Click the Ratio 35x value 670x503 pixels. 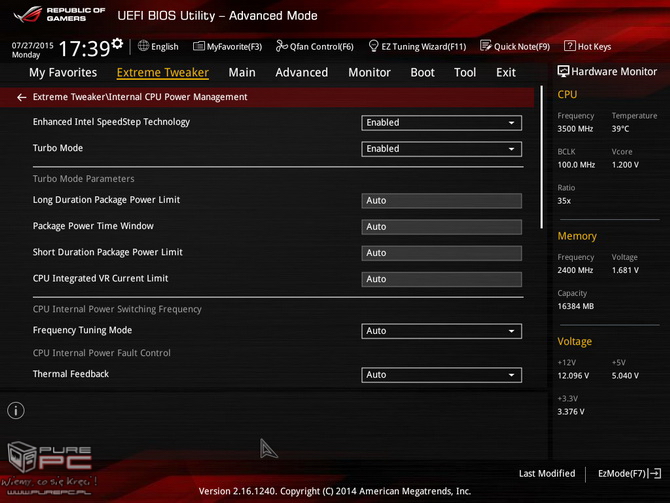(564, 201)
